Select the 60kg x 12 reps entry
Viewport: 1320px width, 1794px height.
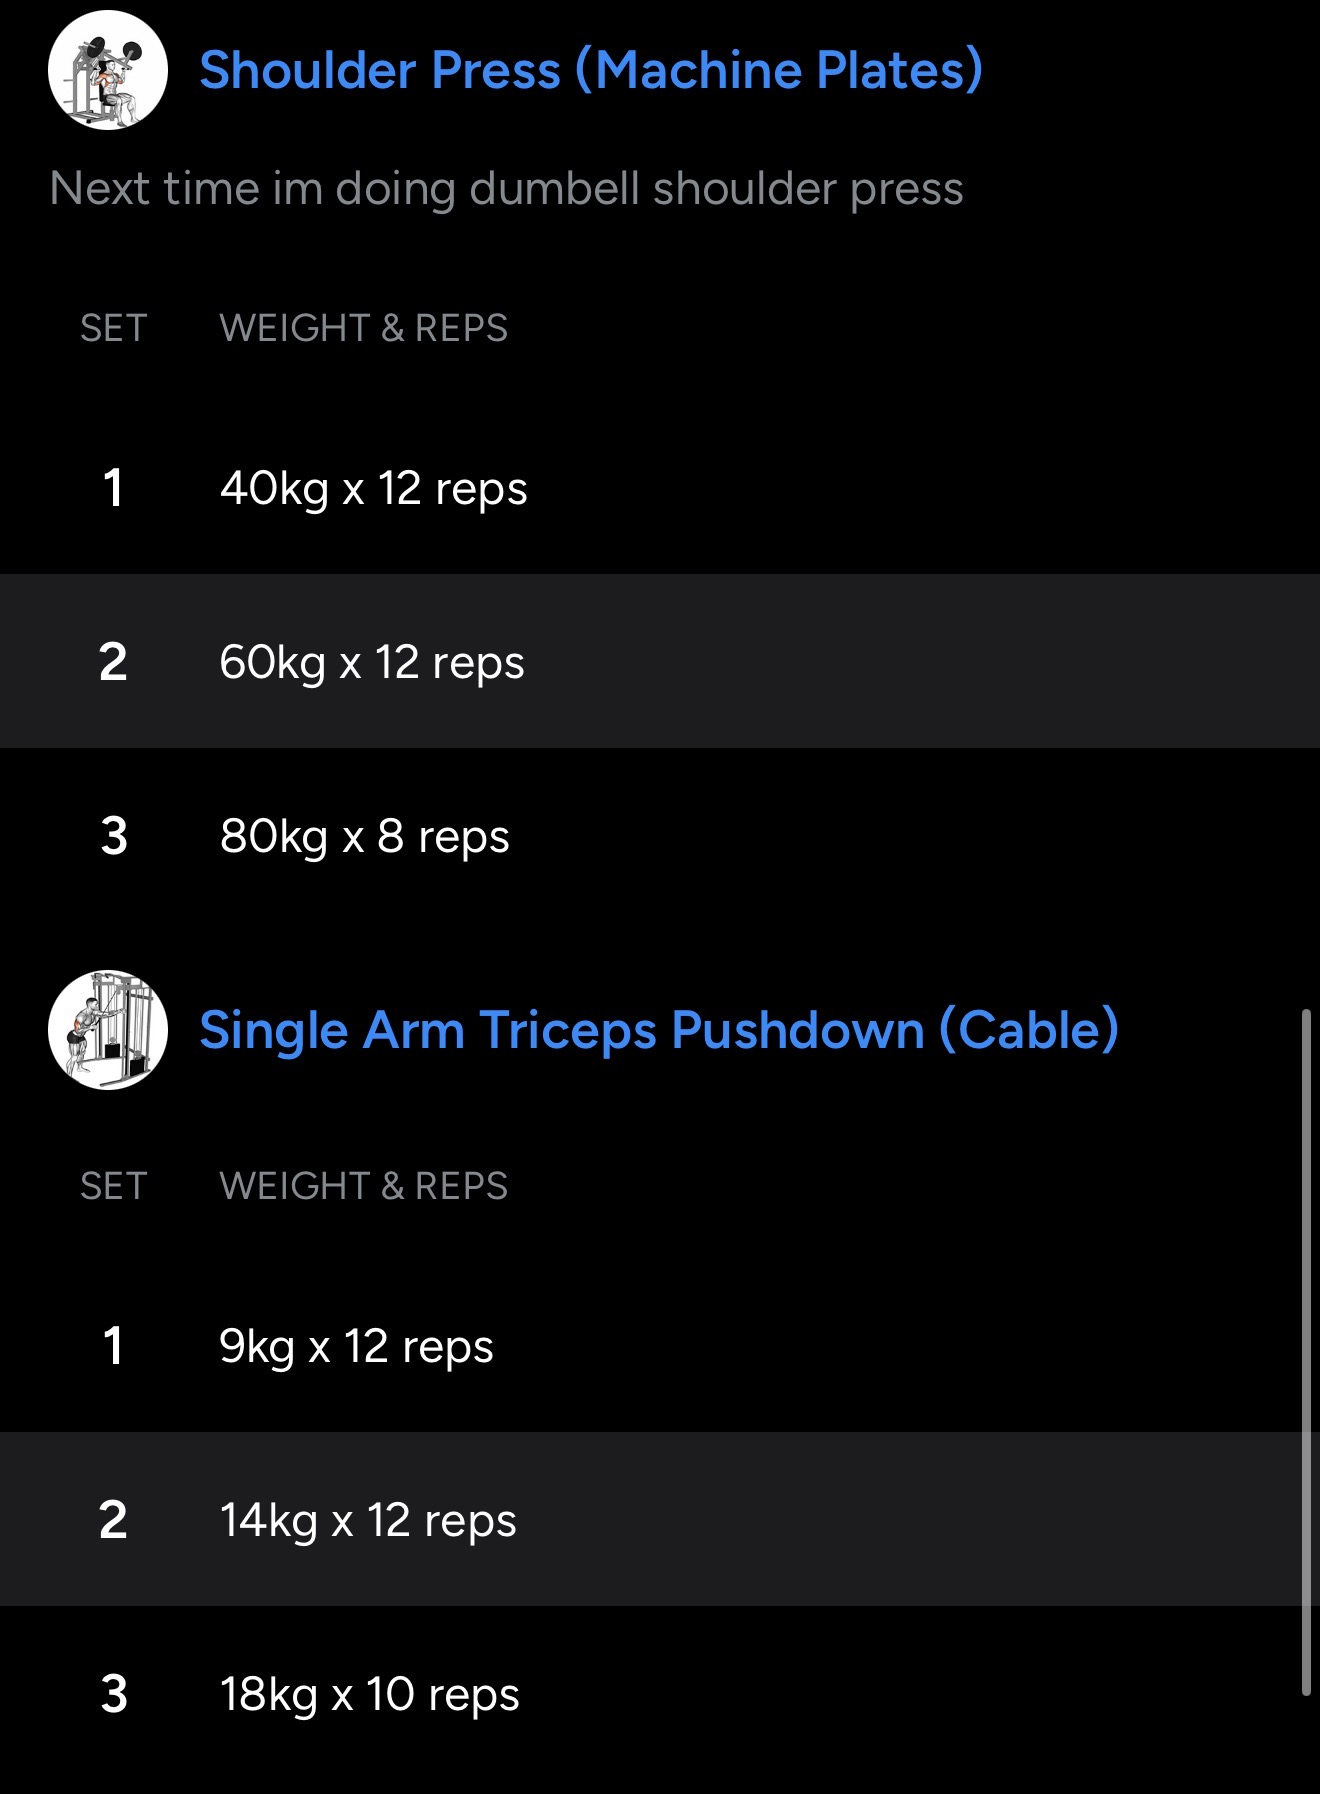coord(371,662)
